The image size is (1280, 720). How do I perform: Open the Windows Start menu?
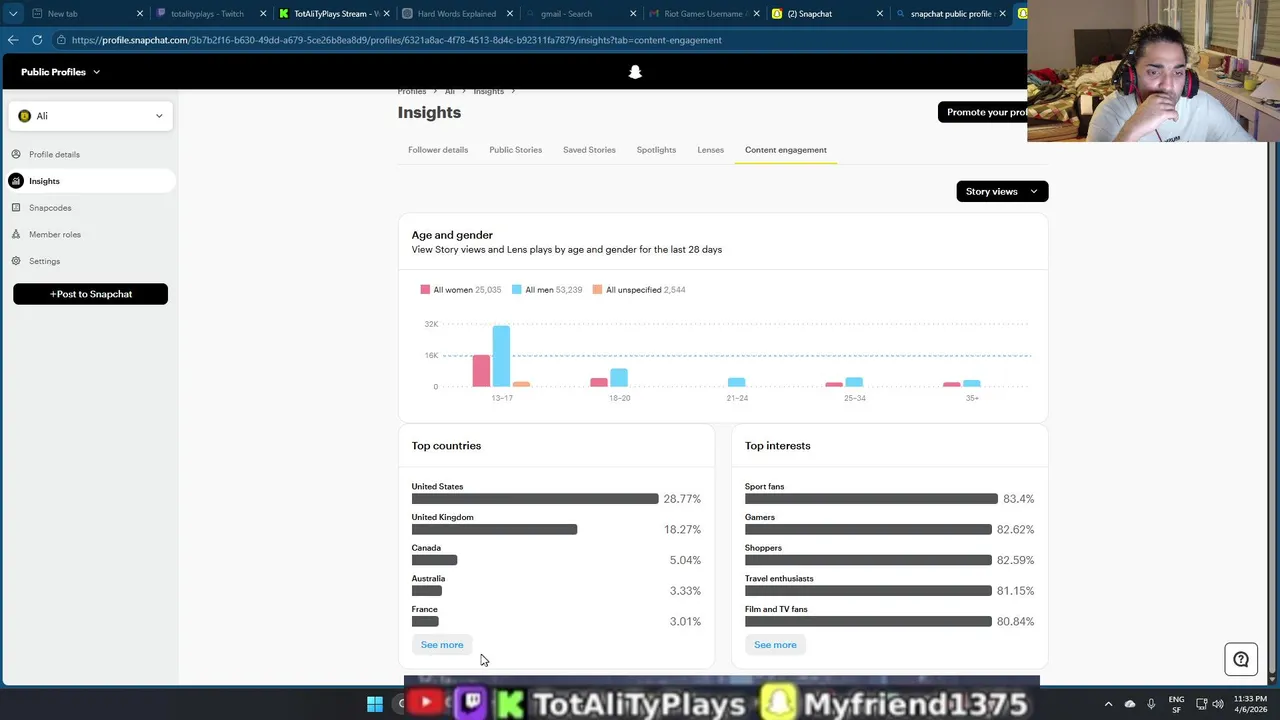coord(375,704)
